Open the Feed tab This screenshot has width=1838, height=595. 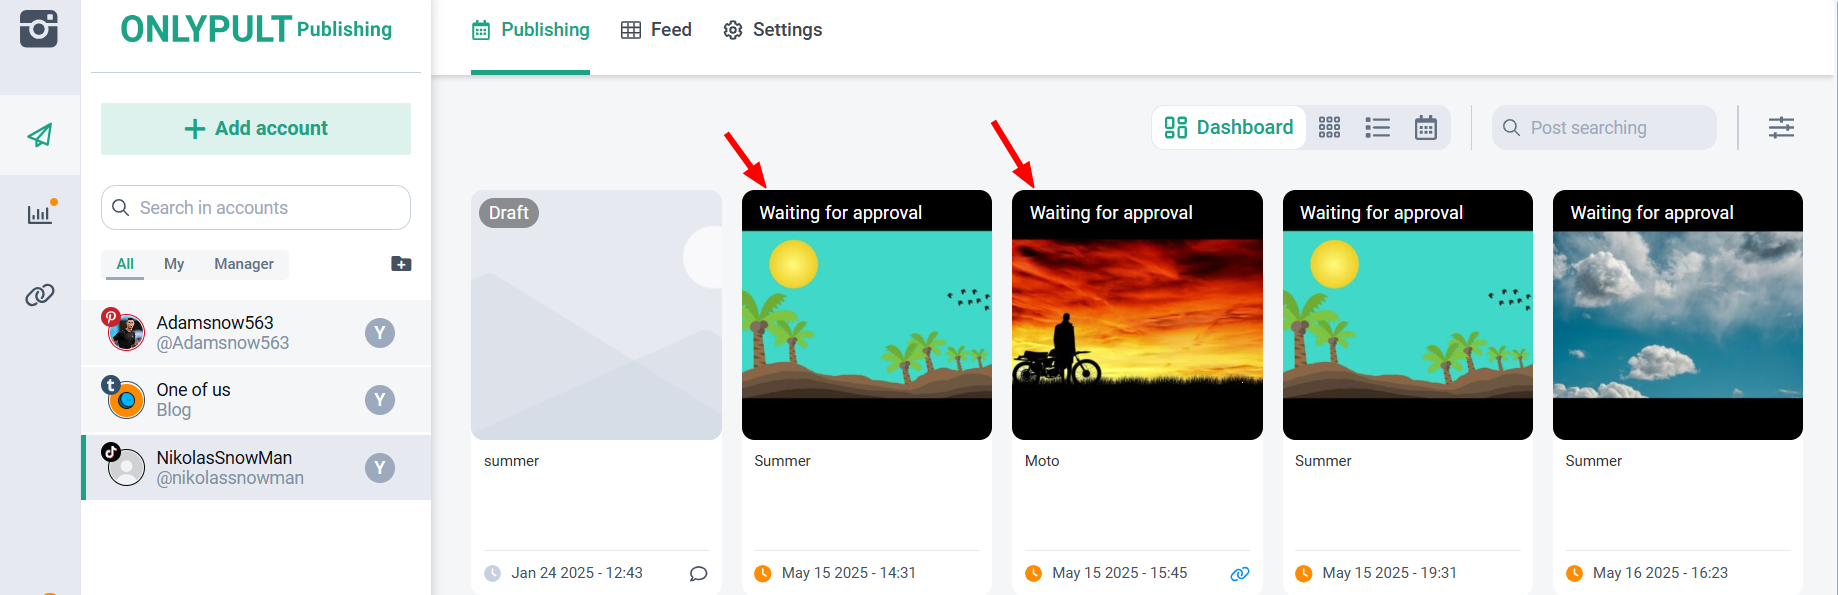pos(656,30)
